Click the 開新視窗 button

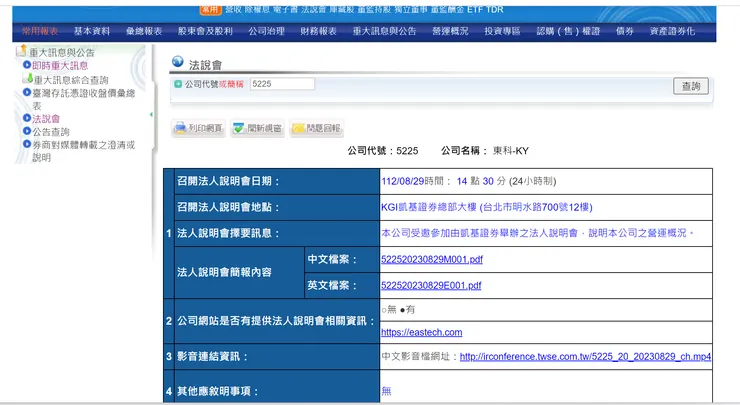[258, 128]
